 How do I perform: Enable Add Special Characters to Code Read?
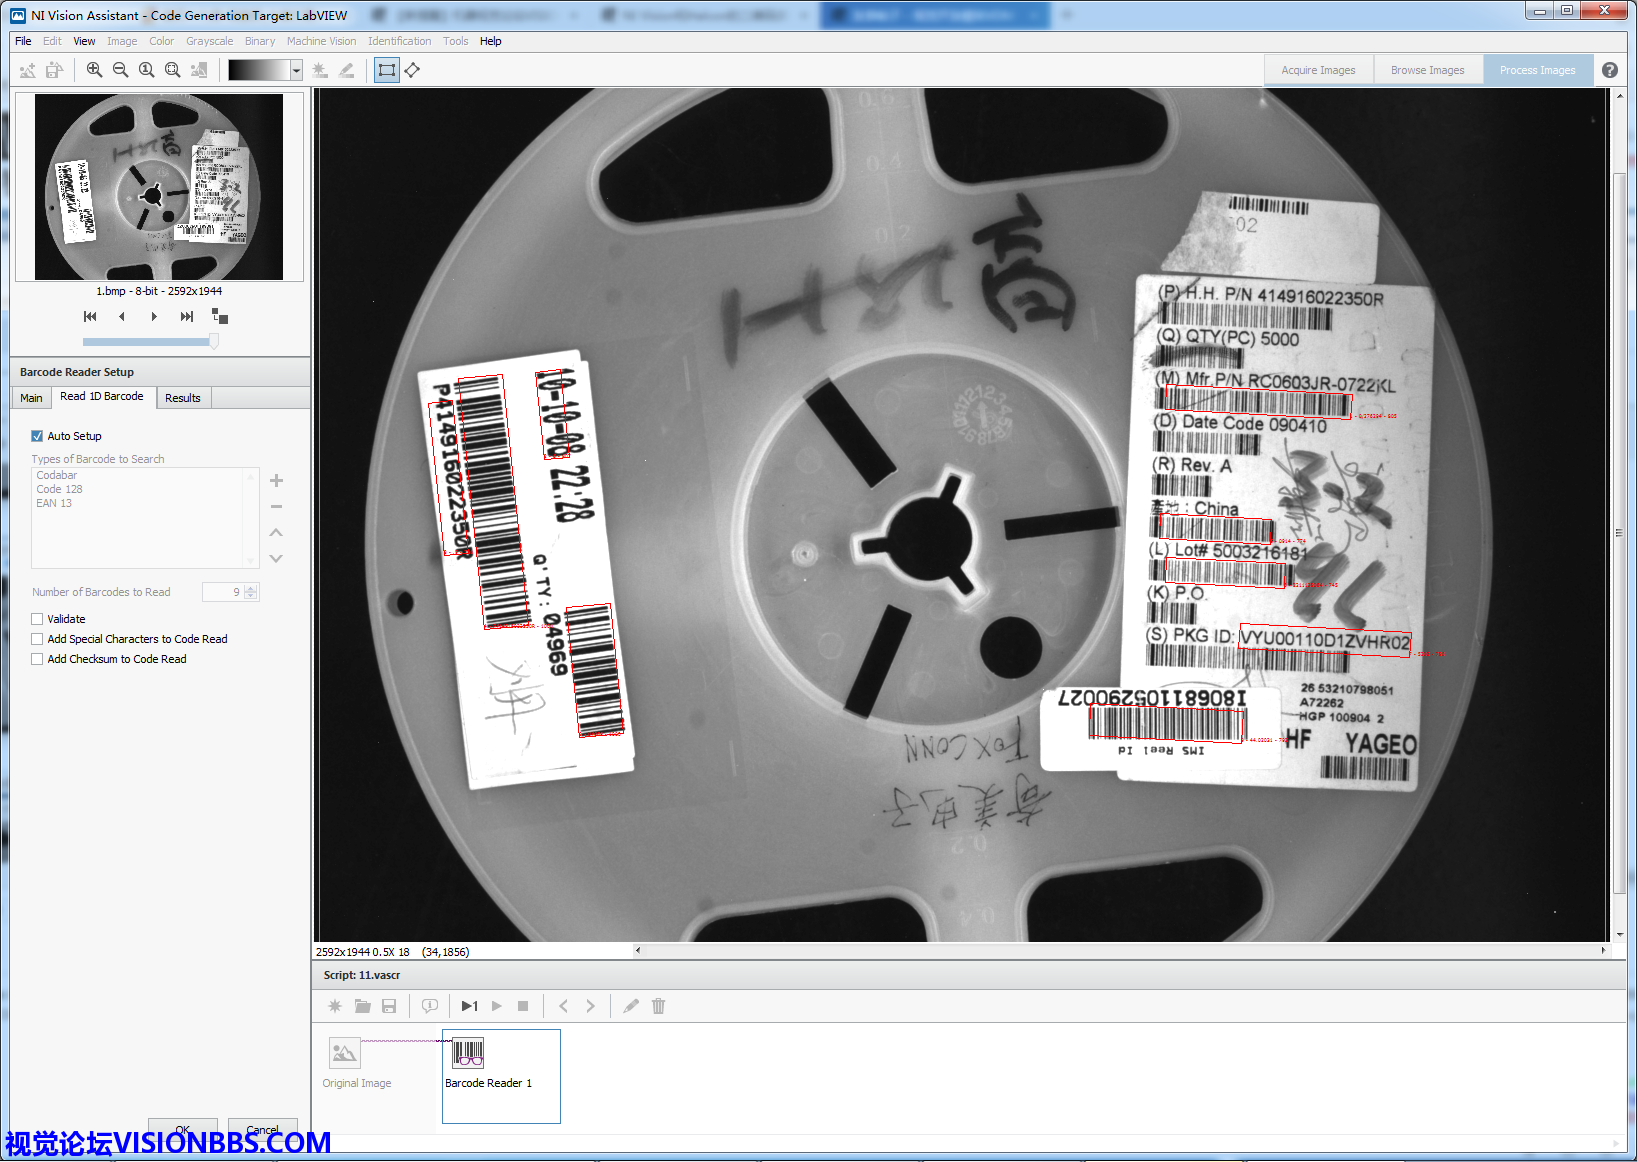pos(37,639)
